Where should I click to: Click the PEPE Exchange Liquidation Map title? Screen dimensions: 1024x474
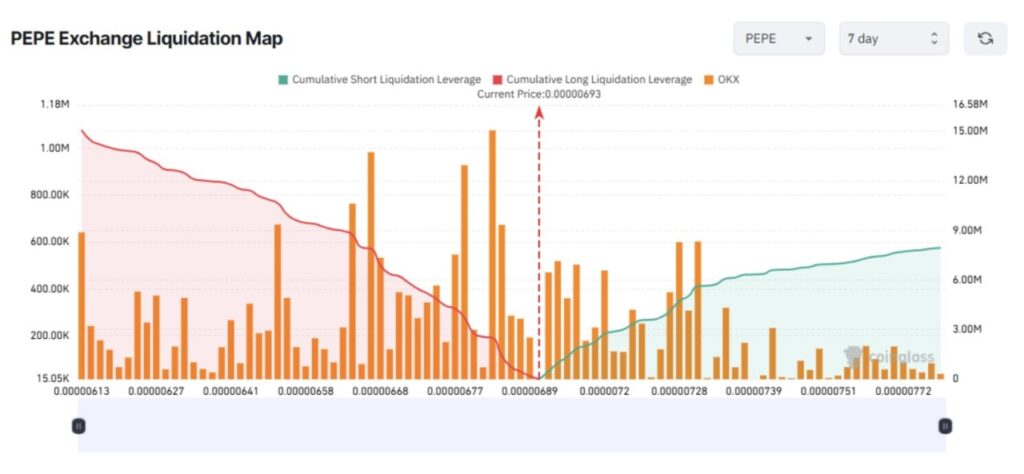click(x=146, y=39)
